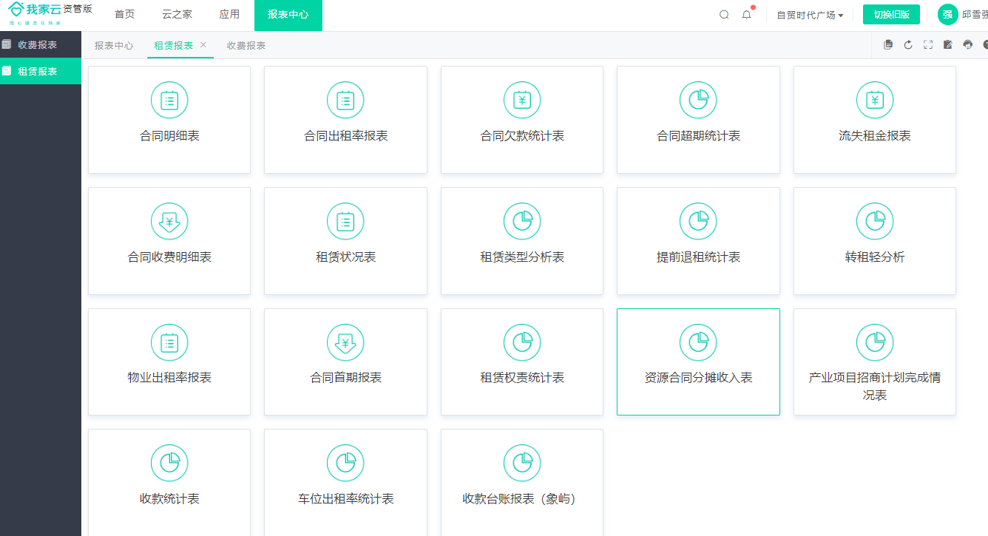This screenshot has height=536, width=988.
Task: Close the 租赁报表 tab
Action: 203,45
